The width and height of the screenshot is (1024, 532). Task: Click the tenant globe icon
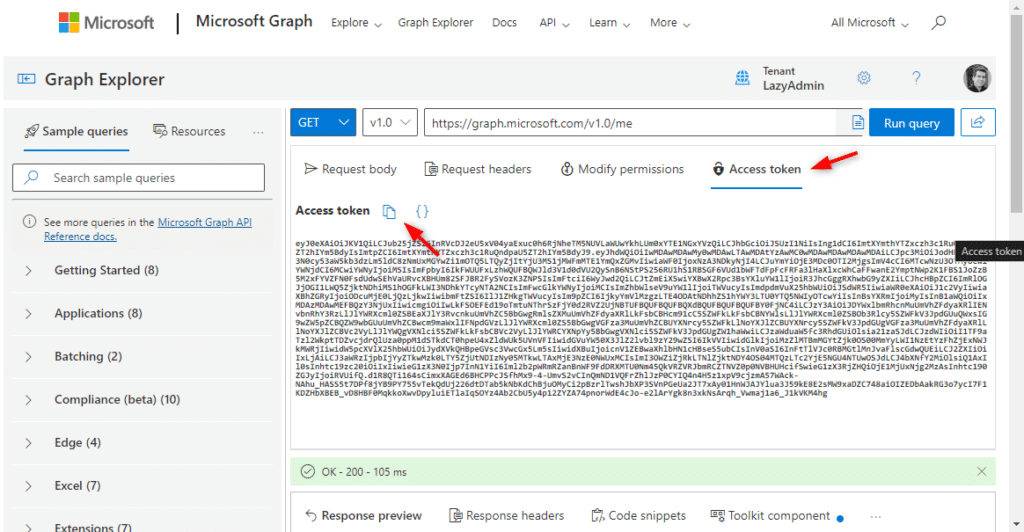(743, 78)
